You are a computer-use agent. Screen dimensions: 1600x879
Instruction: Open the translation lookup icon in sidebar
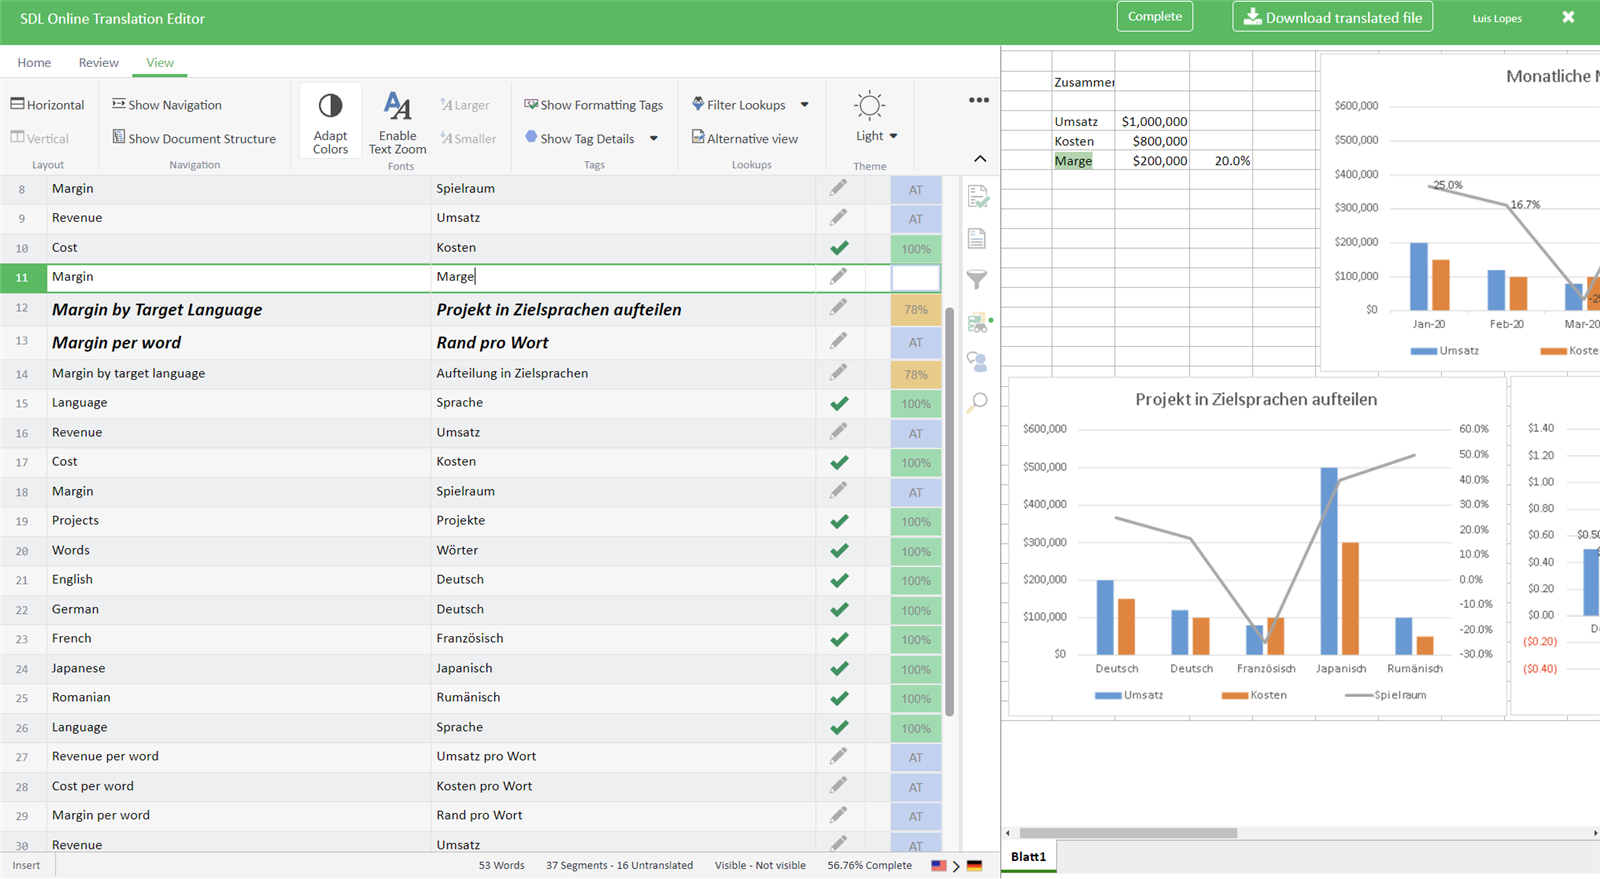[978, 321]
